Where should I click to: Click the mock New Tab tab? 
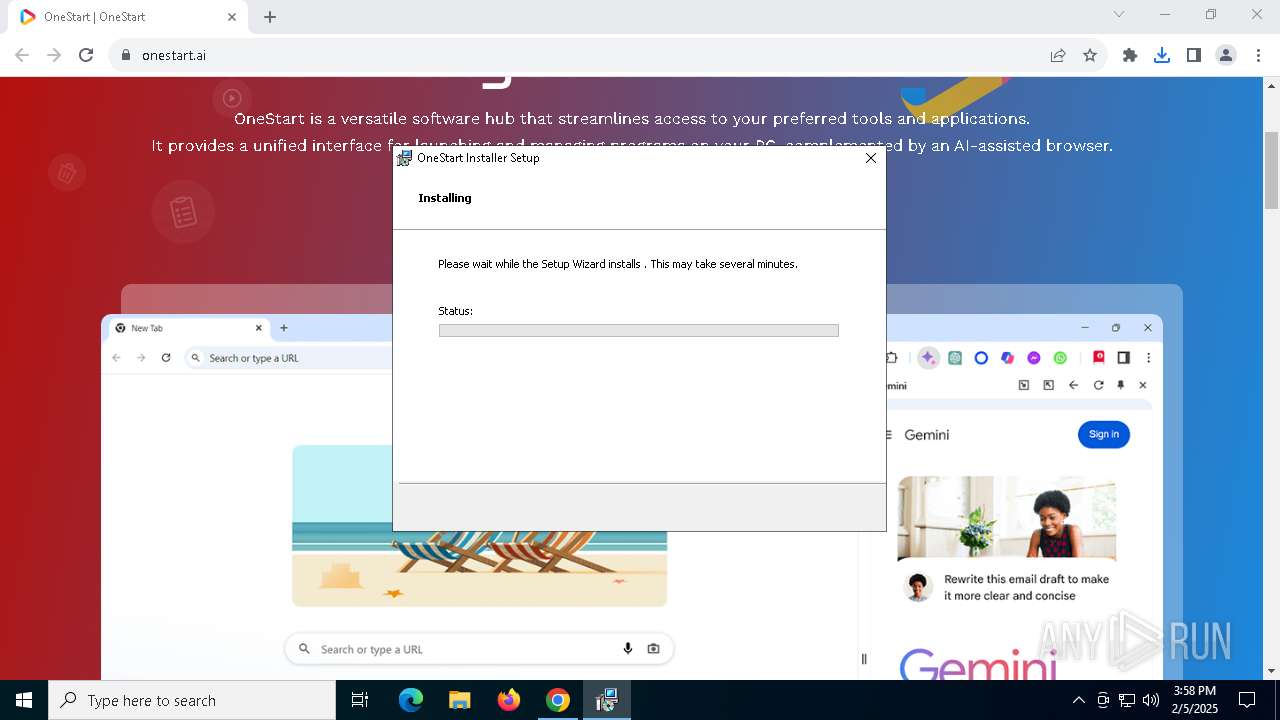(188, 328)
